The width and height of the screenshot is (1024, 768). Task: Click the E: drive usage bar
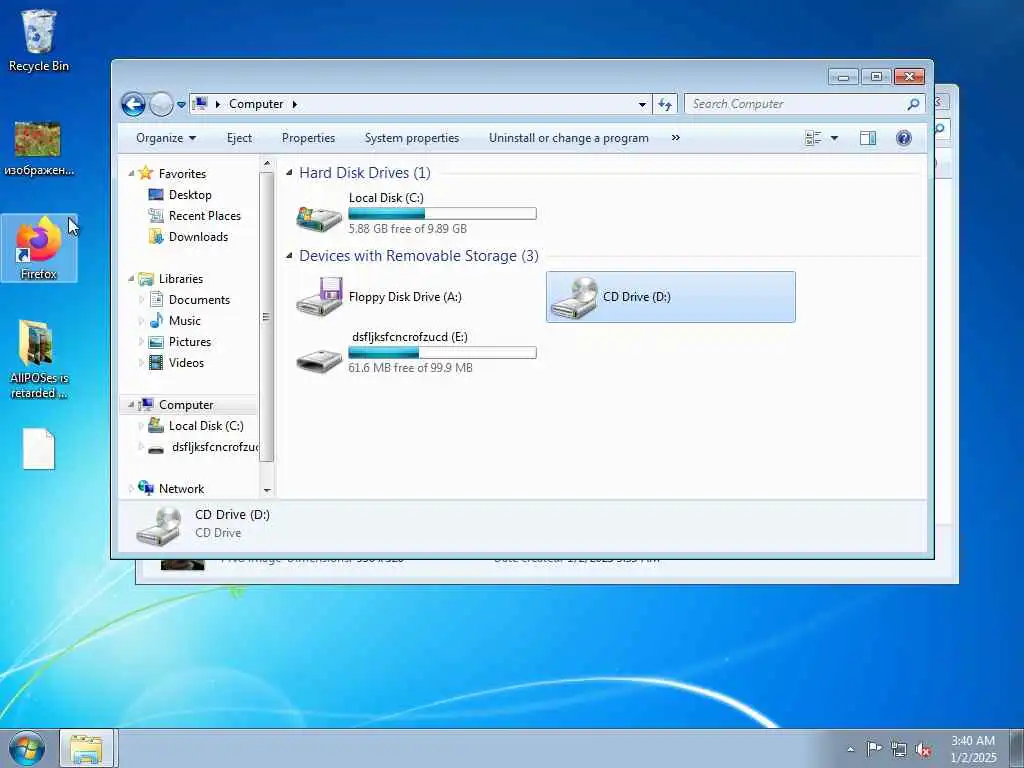point(442,353)
